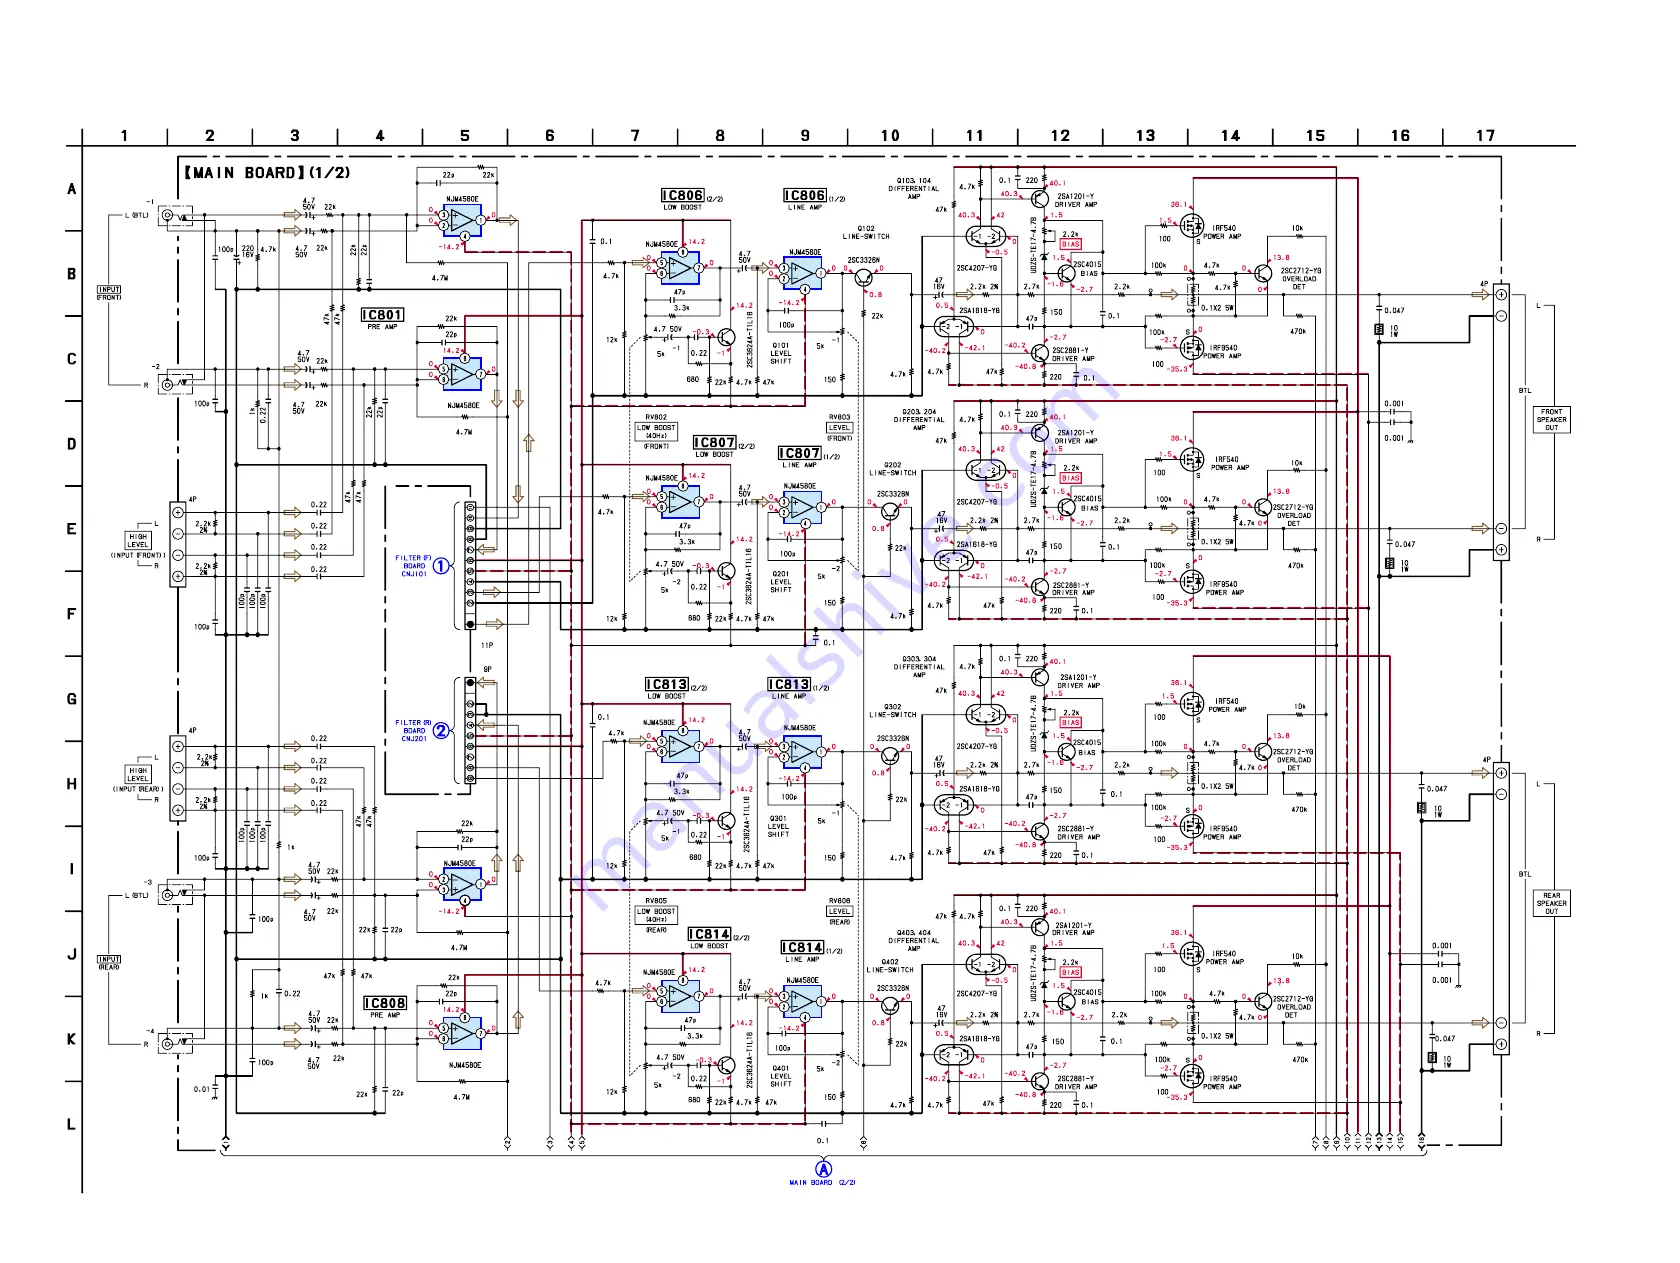Click the RV806 LEVEL (REAR) label
The height and width of the screenshot is (1263, 1680).
840,911
